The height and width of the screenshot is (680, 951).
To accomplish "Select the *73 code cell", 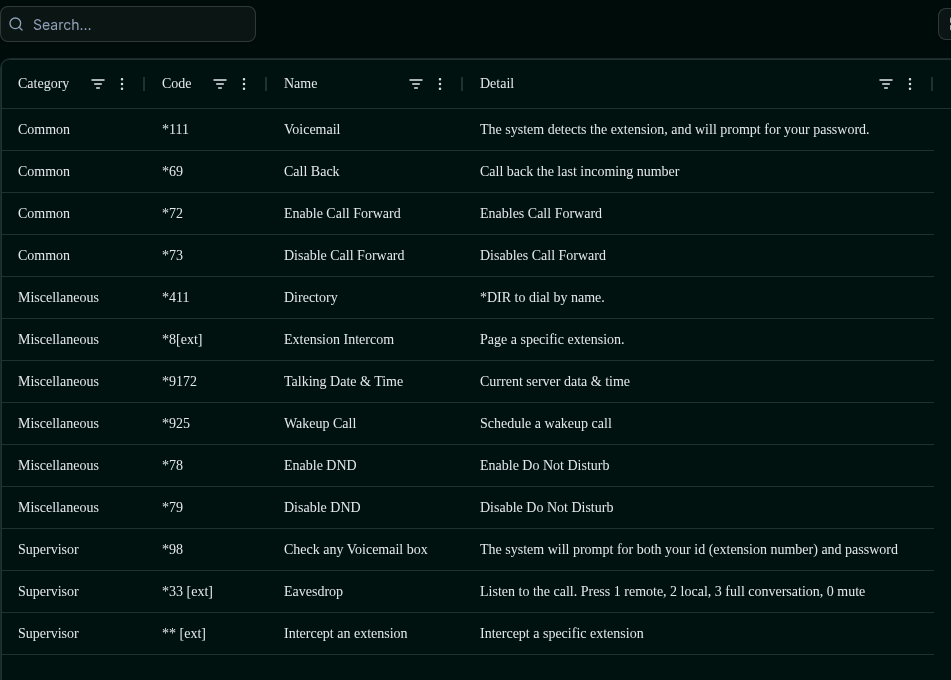I will click(x=172, y=255).
